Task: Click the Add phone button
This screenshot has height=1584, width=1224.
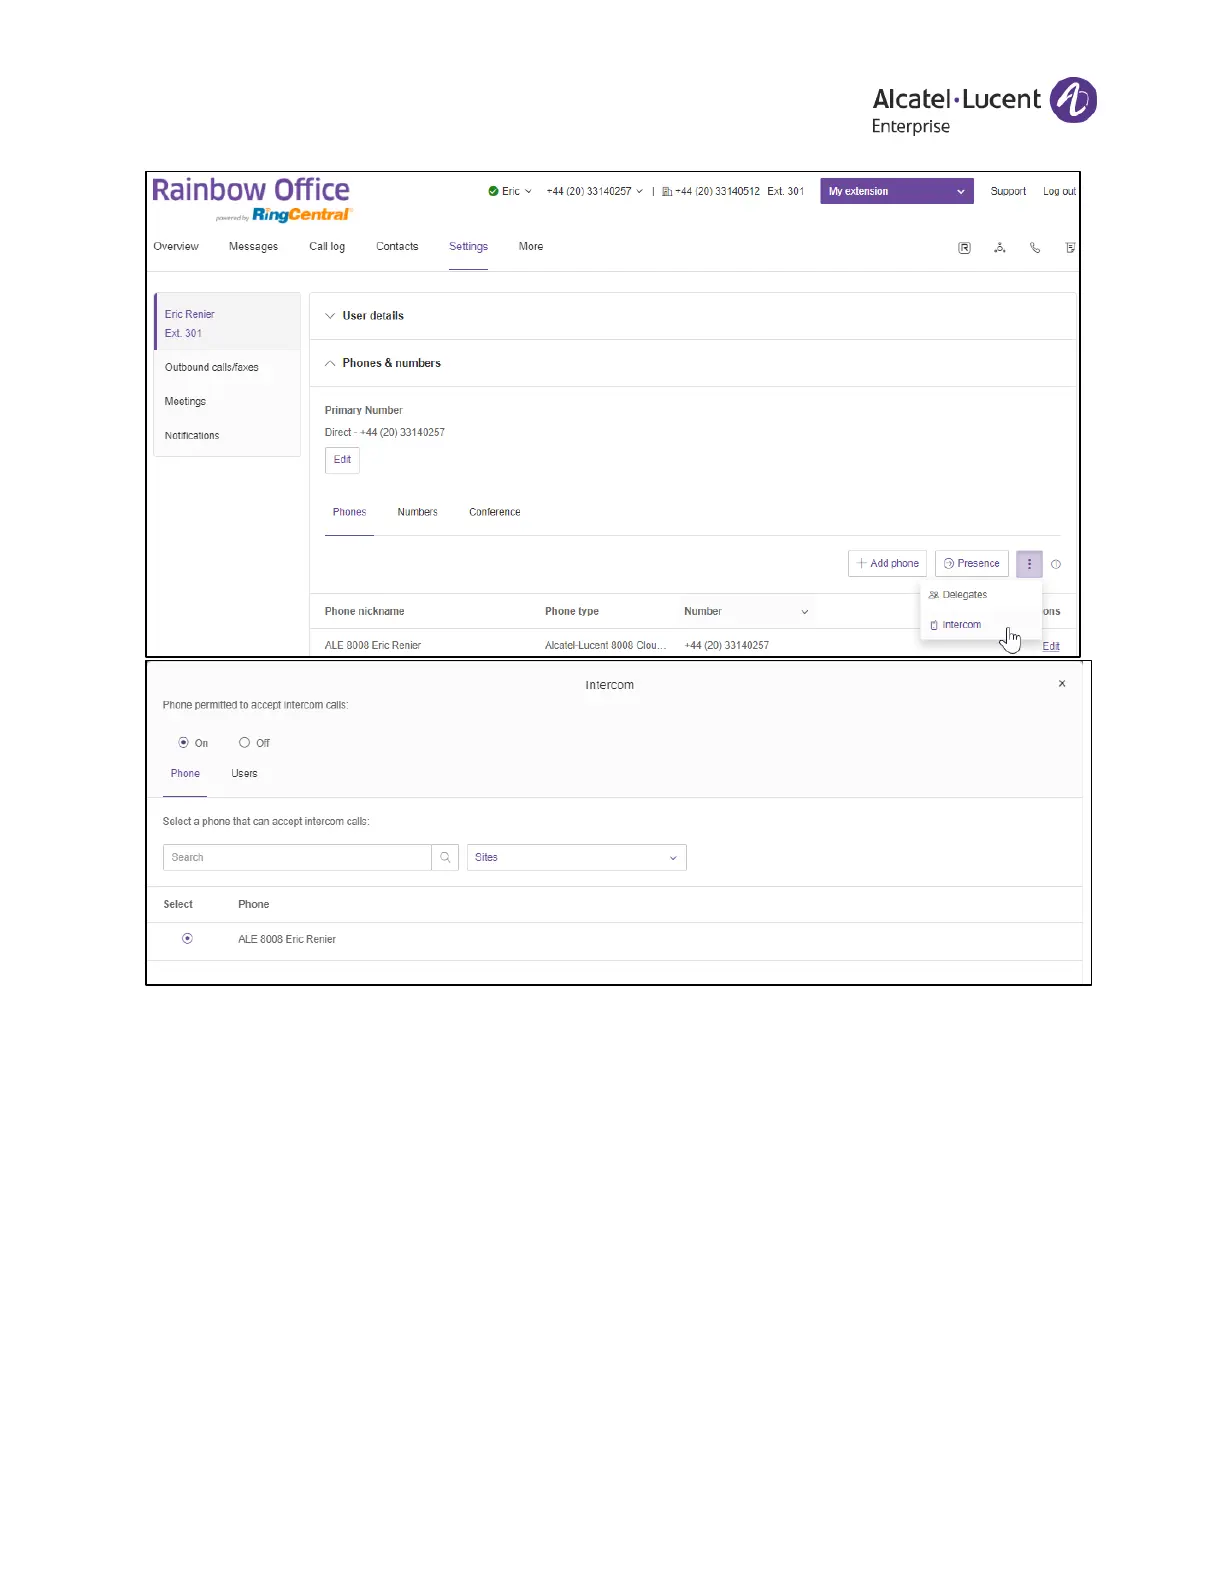Action: 887,564
